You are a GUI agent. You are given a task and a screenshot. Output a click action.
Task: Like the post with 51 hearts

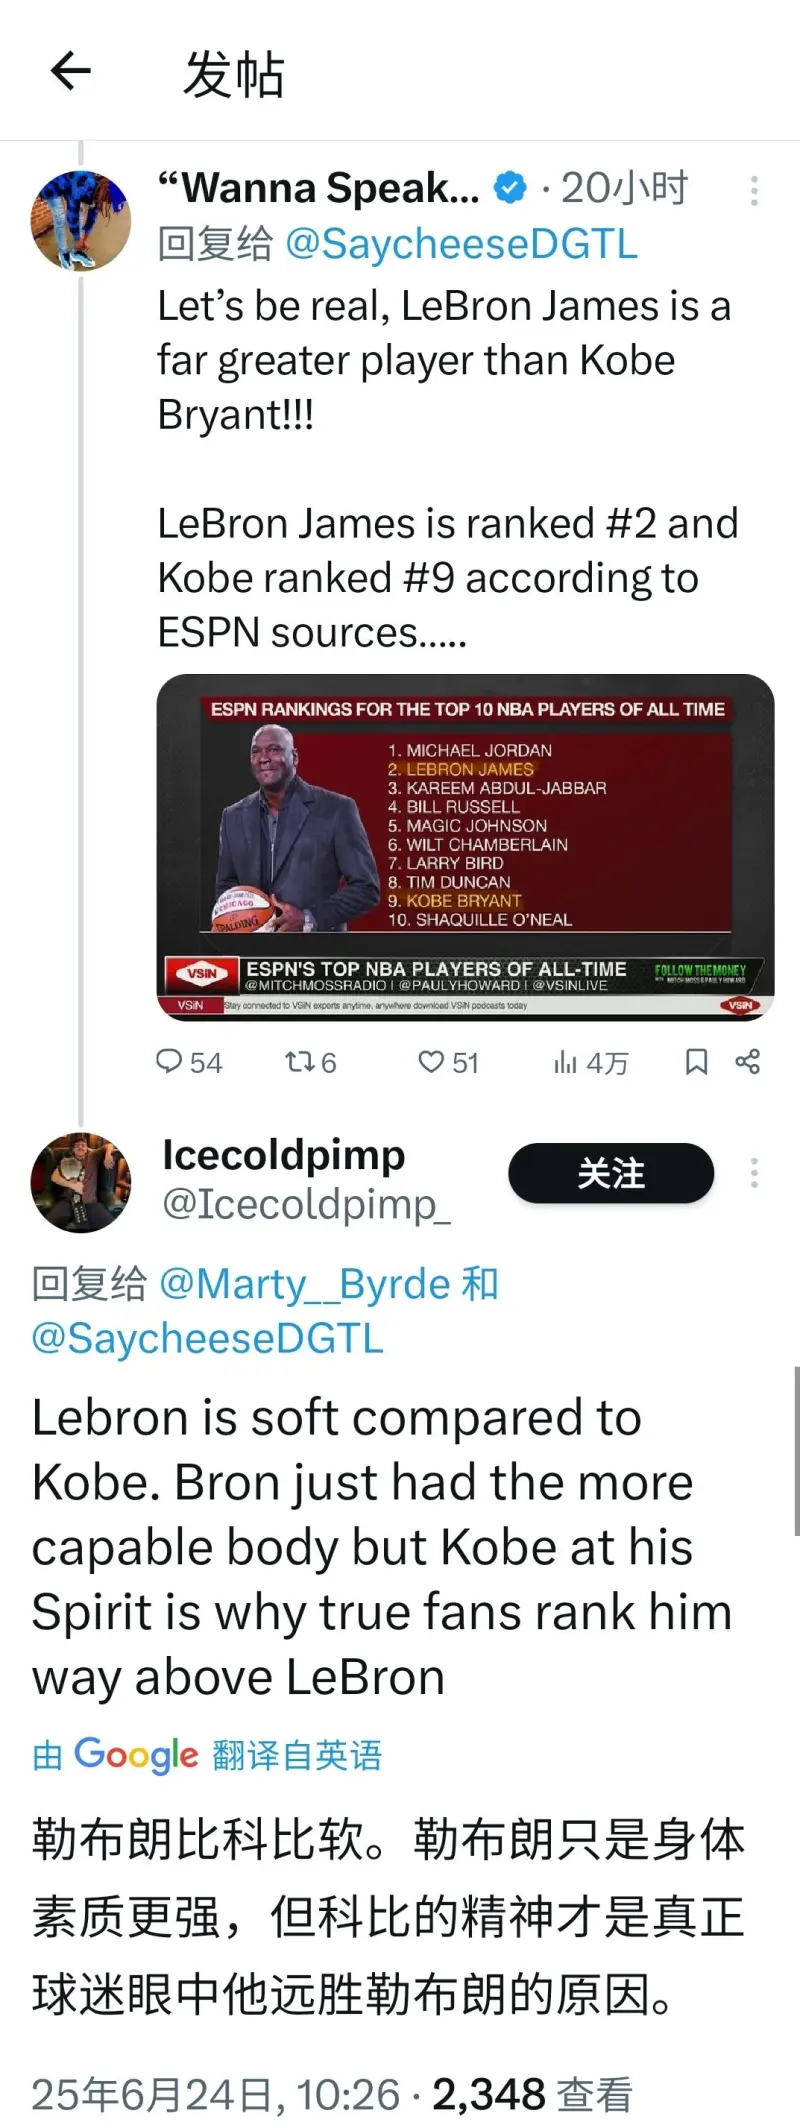(x=448, y=1061)
